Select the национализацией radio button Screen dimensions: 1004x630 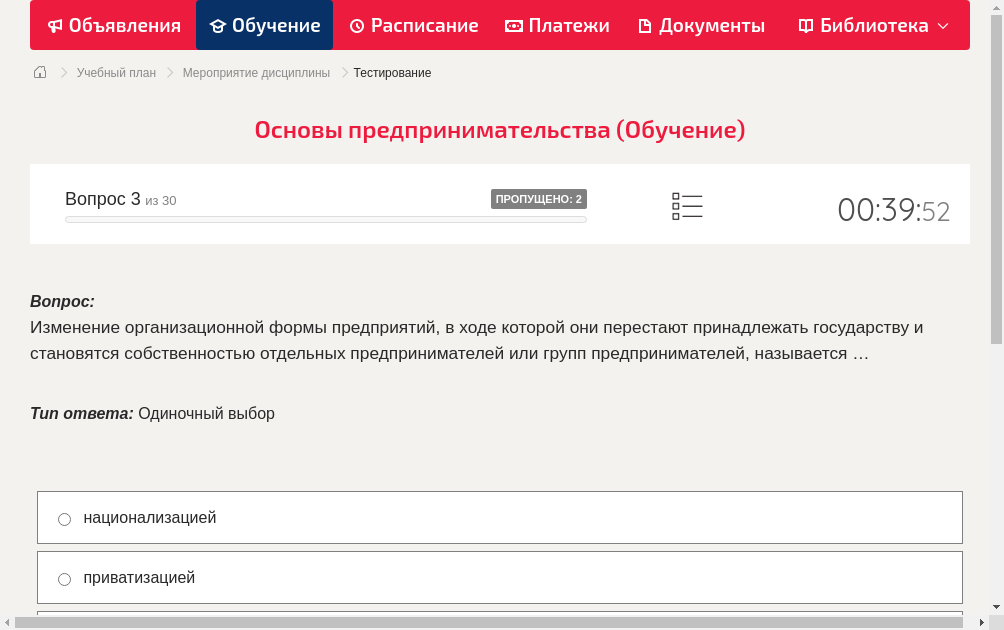(64, 519)
